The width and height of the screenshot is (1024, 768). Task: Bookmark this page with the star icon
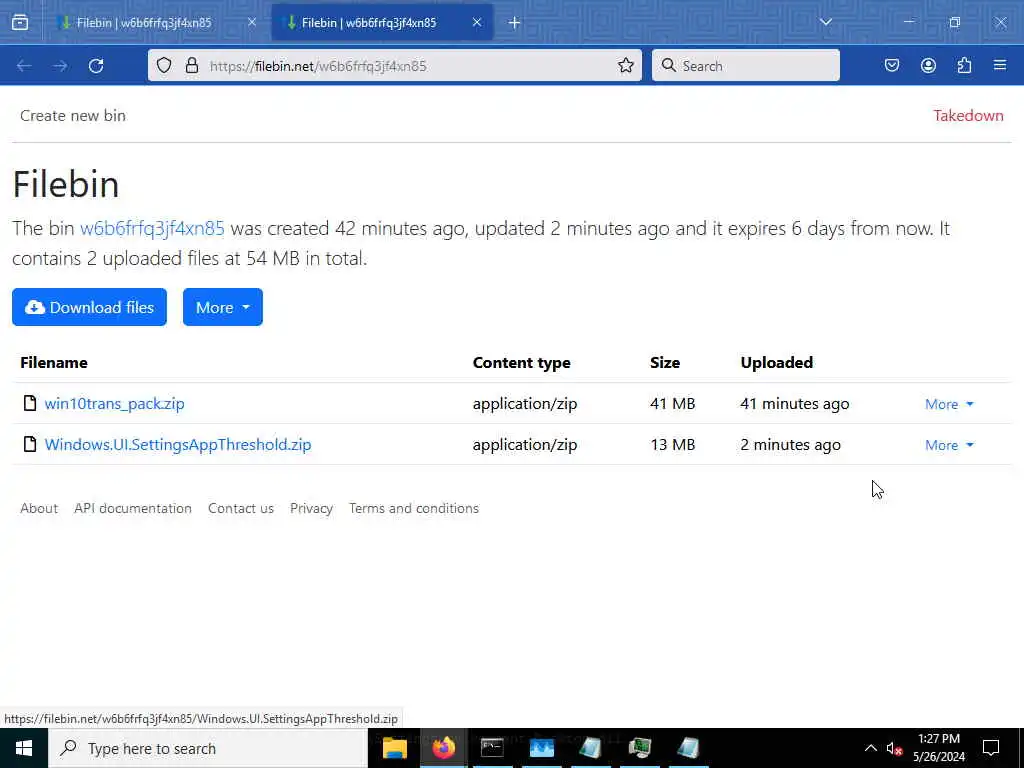pyautogui.click(x=626, y=65)
